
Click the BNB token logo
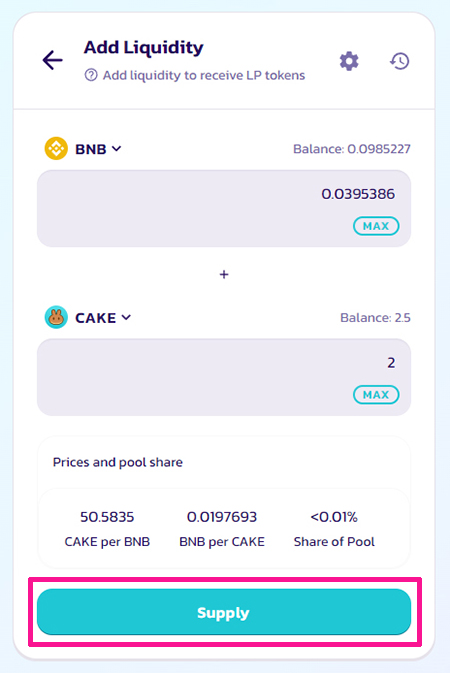pyautogui.click(x=56, y=149)
